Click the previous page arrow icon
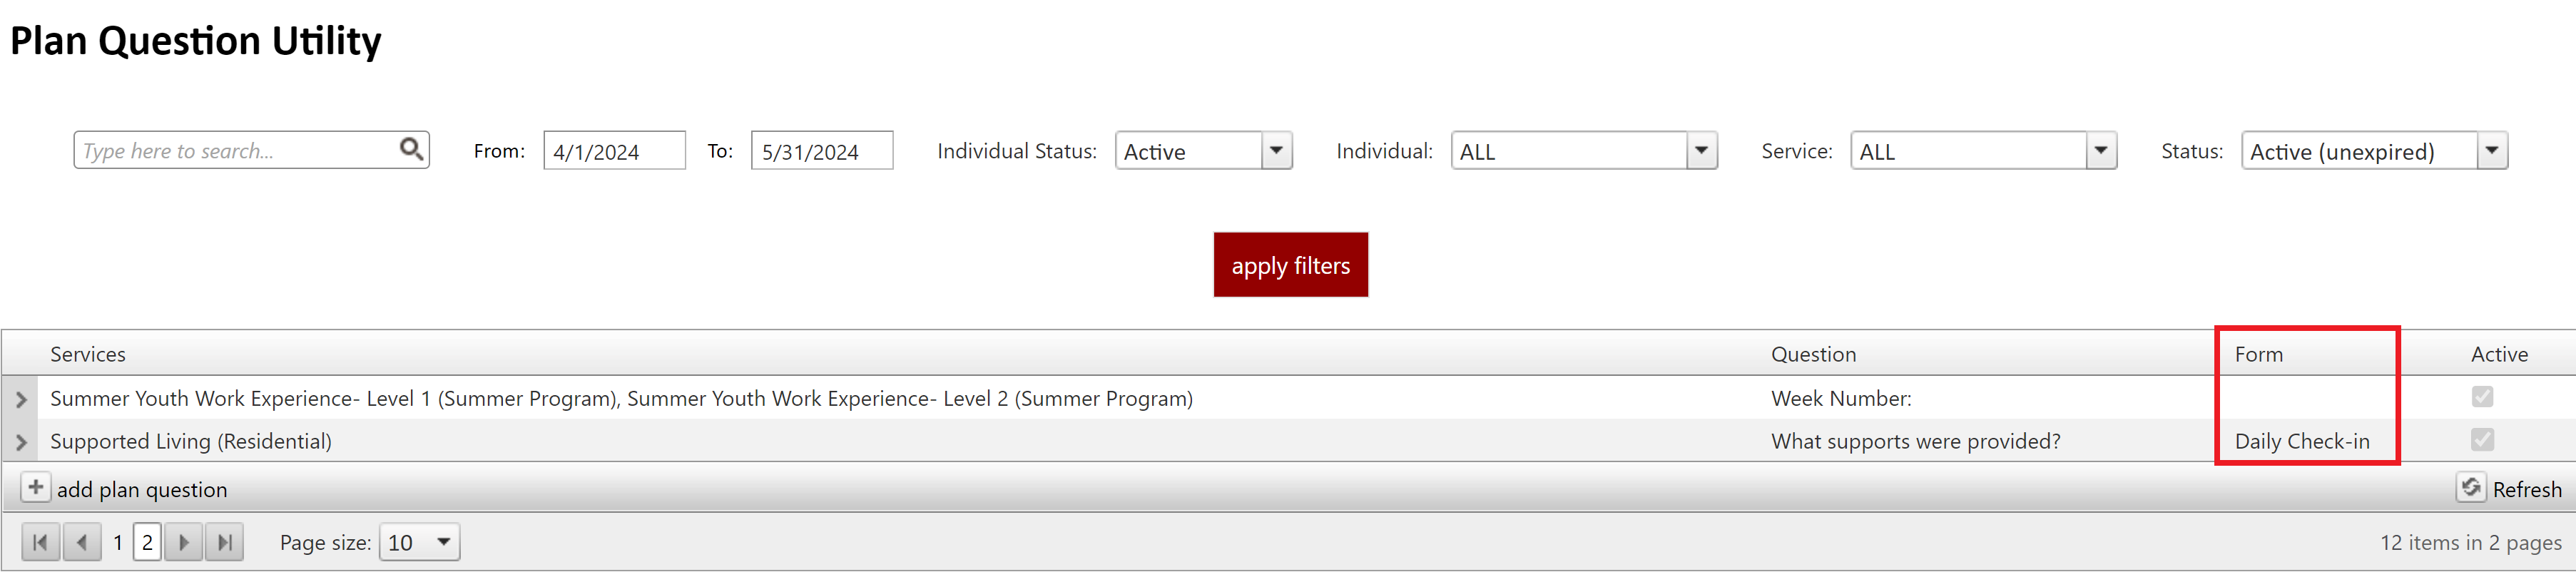The height and width of the screenshot is (572, 2576). tap(82, 542)
